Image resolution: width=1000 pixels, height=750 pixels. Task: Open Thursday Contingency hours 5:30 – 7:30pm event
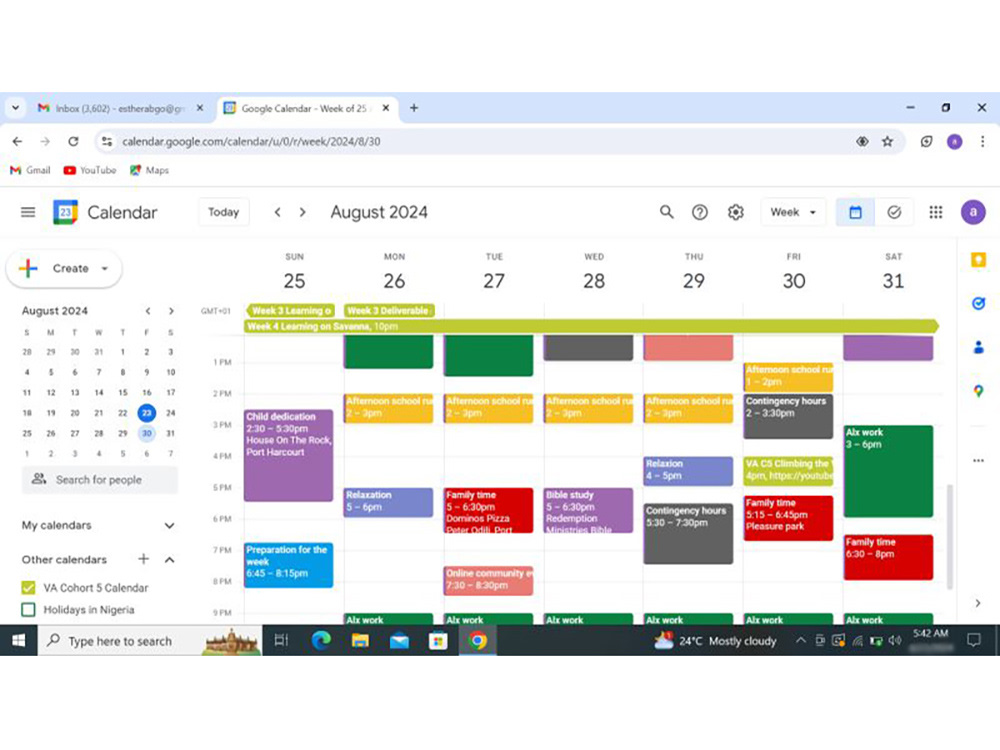(x=688, y=534)
